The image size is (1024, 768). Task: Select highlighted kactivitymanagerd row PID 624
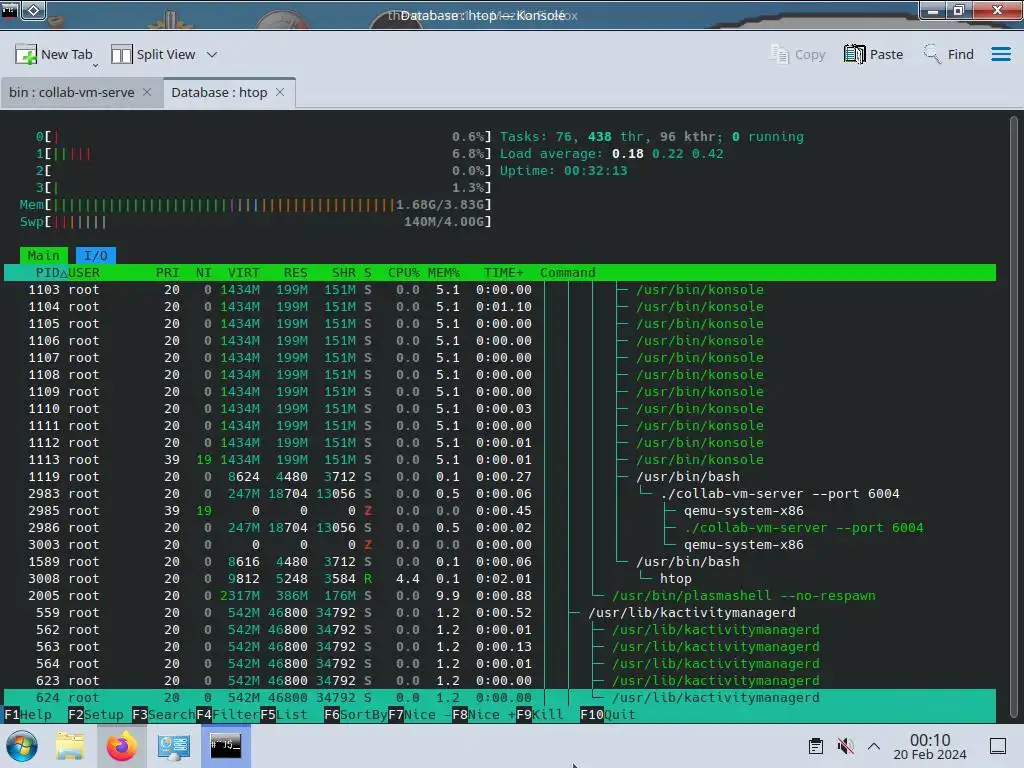tap(500, 697)
